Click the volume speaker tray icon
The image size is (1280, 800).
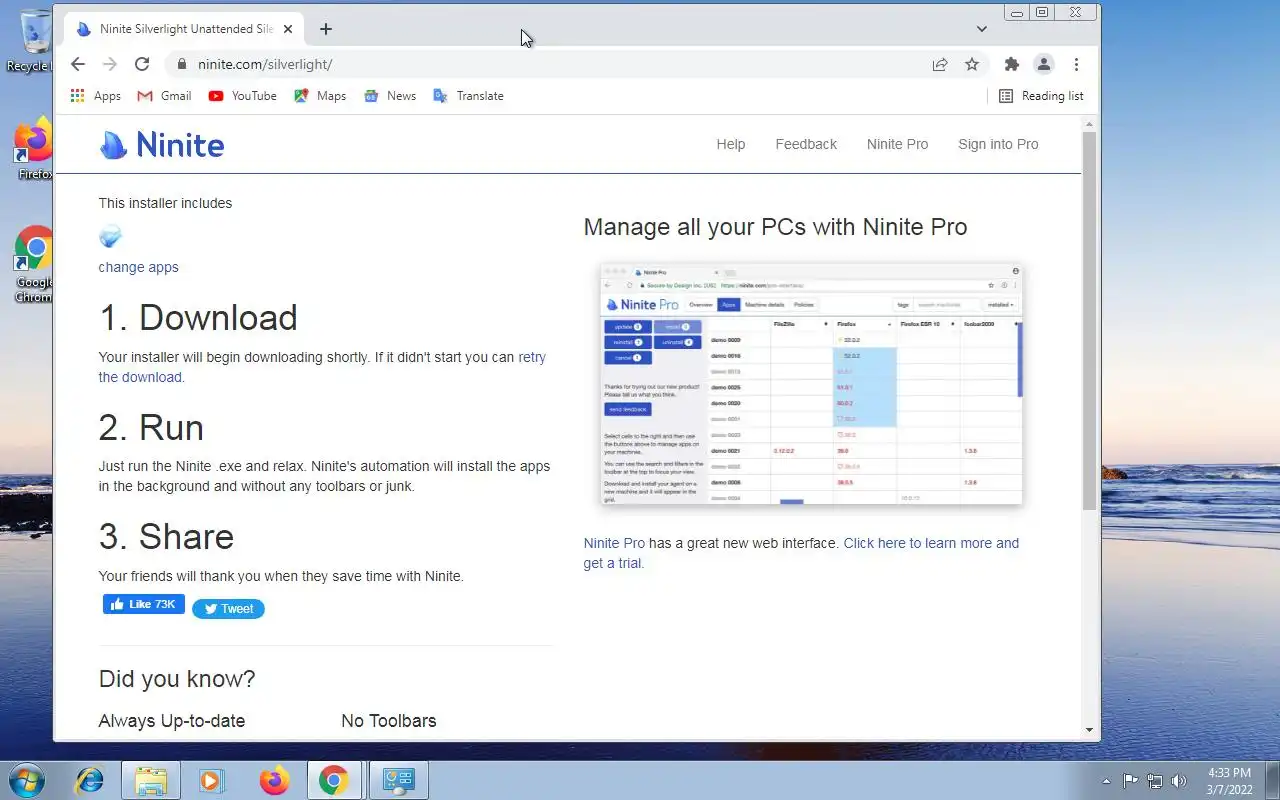click(x=1179, y=781)
